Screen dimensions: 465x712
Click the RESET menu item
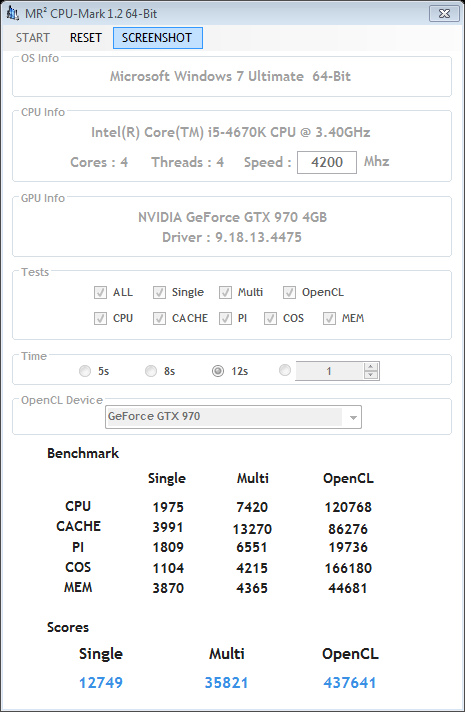point(85,38)
